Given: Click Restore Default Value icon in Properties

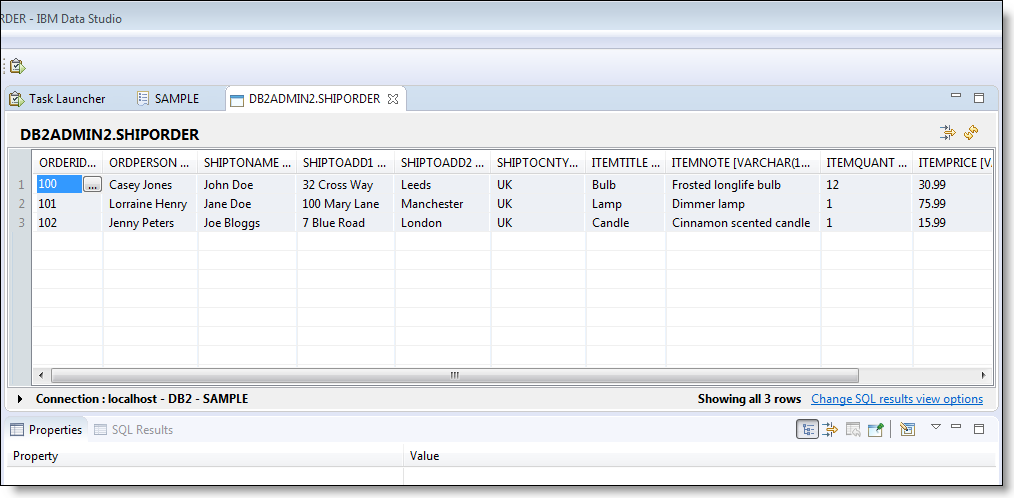Looking at the screenshot, I should click(x=853, y=429).
